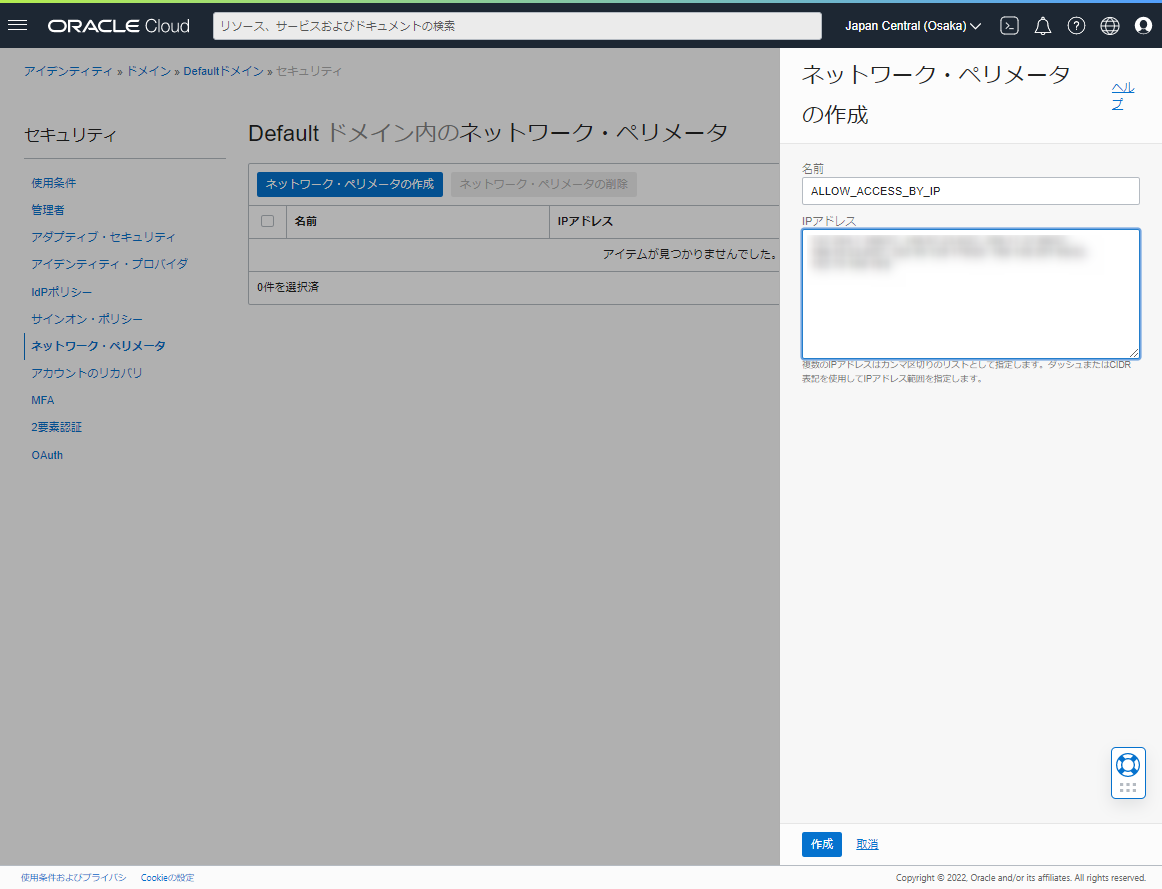Open 使用条件およびプライバシ footer link
The image size is (1162, 889).
tap(73, 878)
